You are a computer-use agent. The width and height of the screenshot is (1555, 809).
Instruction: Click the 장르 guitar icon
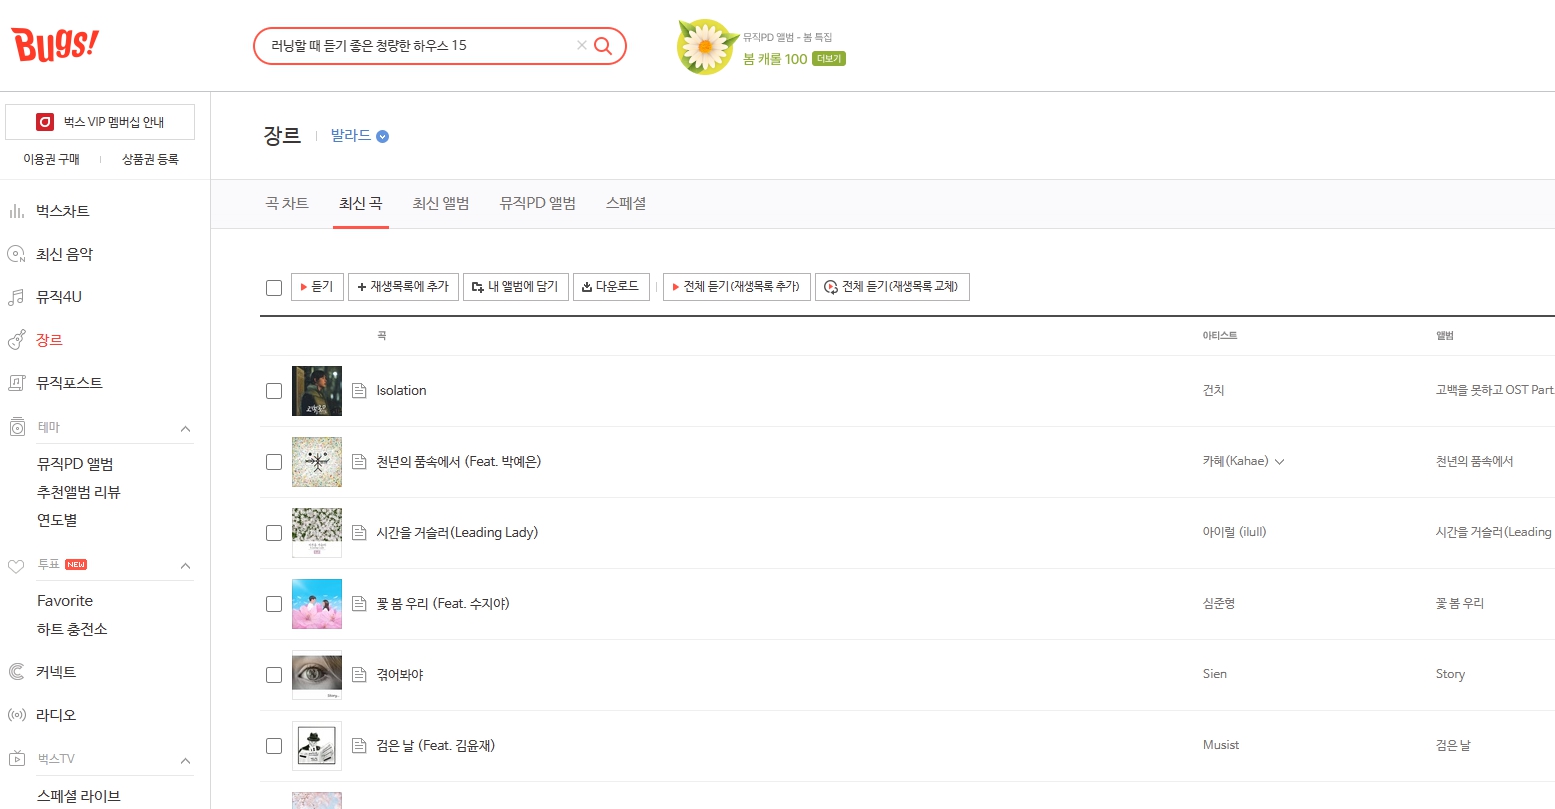click(16, 340)
